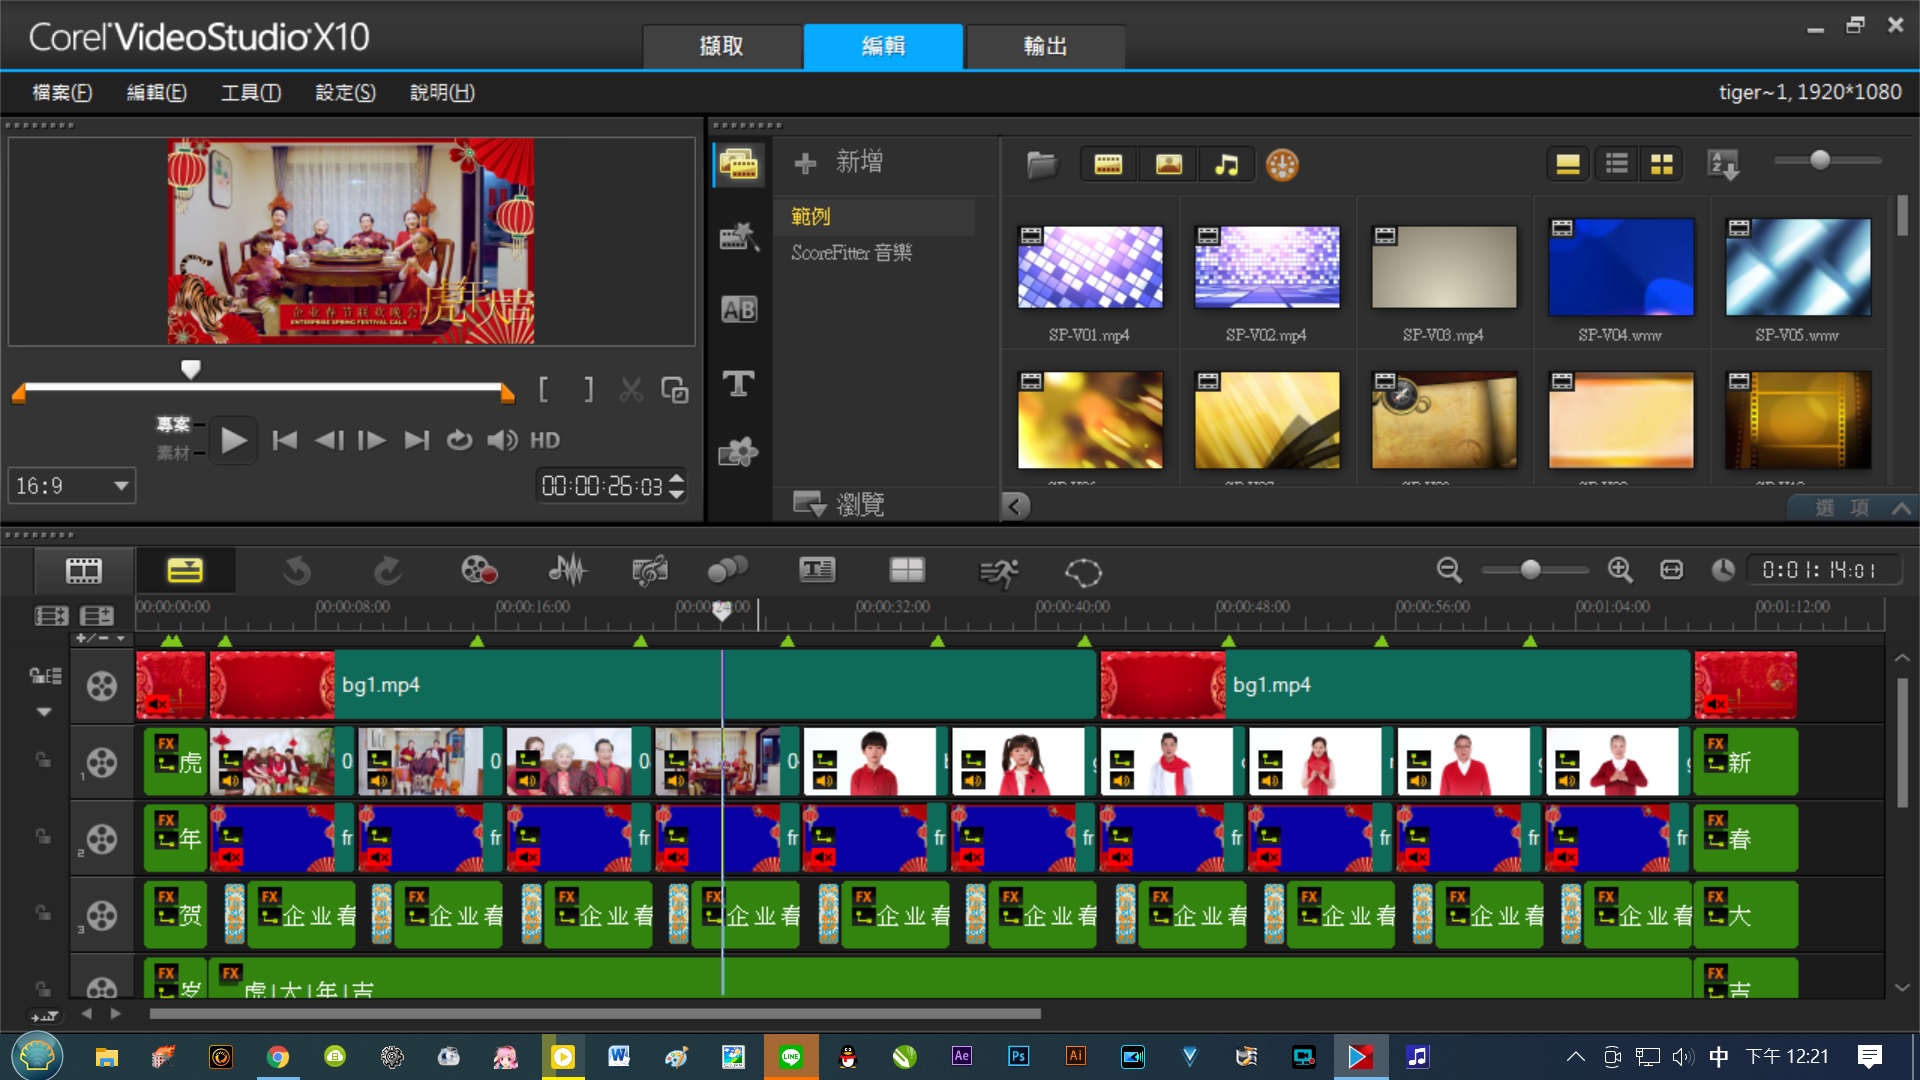This screenshot has height=1080, width=1920.
Task: Click the 瀏覽 browse button
Action: click(x=838, y=504)
